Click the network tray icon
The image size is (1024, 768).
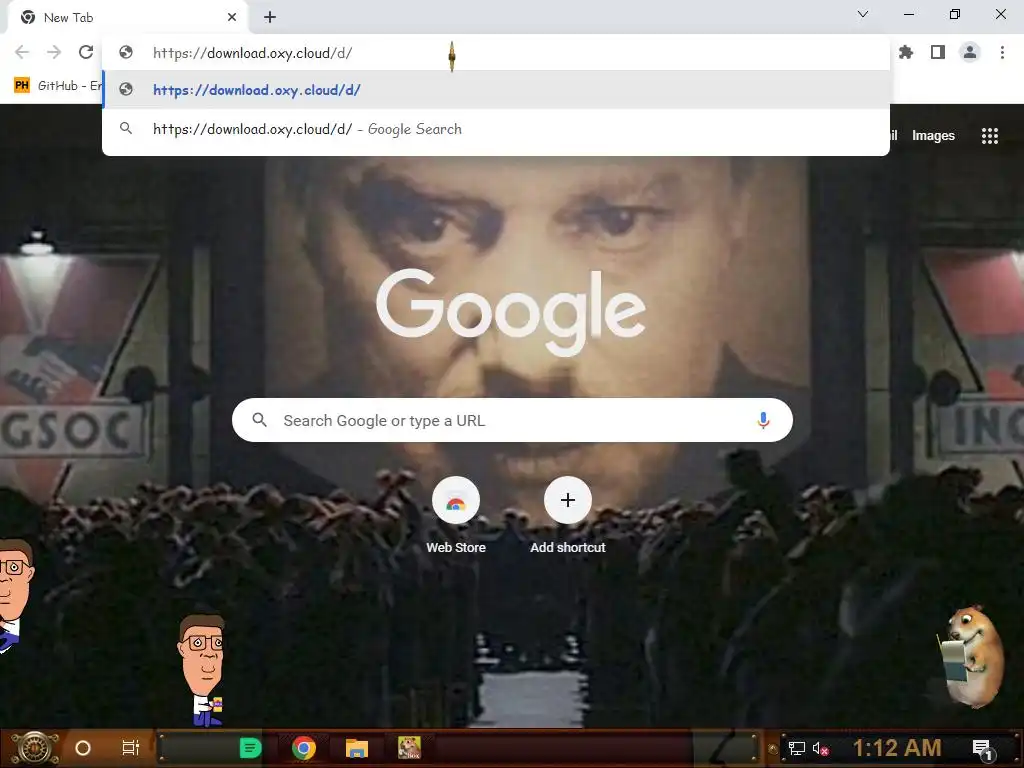click(797, 748)
